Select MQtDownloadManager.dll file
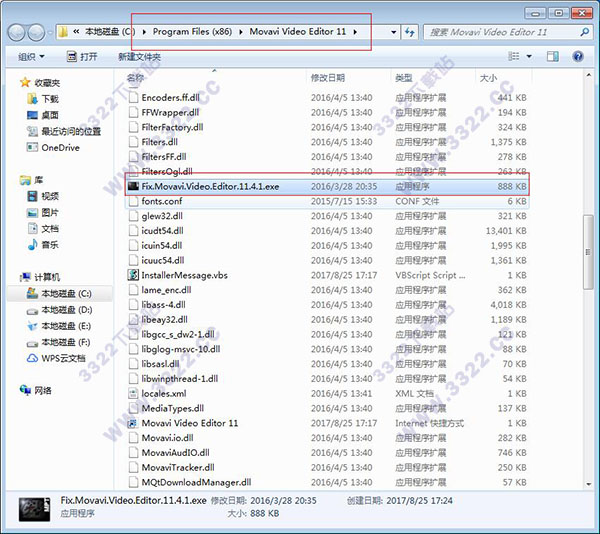This screenshot has width=600, height=534. (328, 482)
